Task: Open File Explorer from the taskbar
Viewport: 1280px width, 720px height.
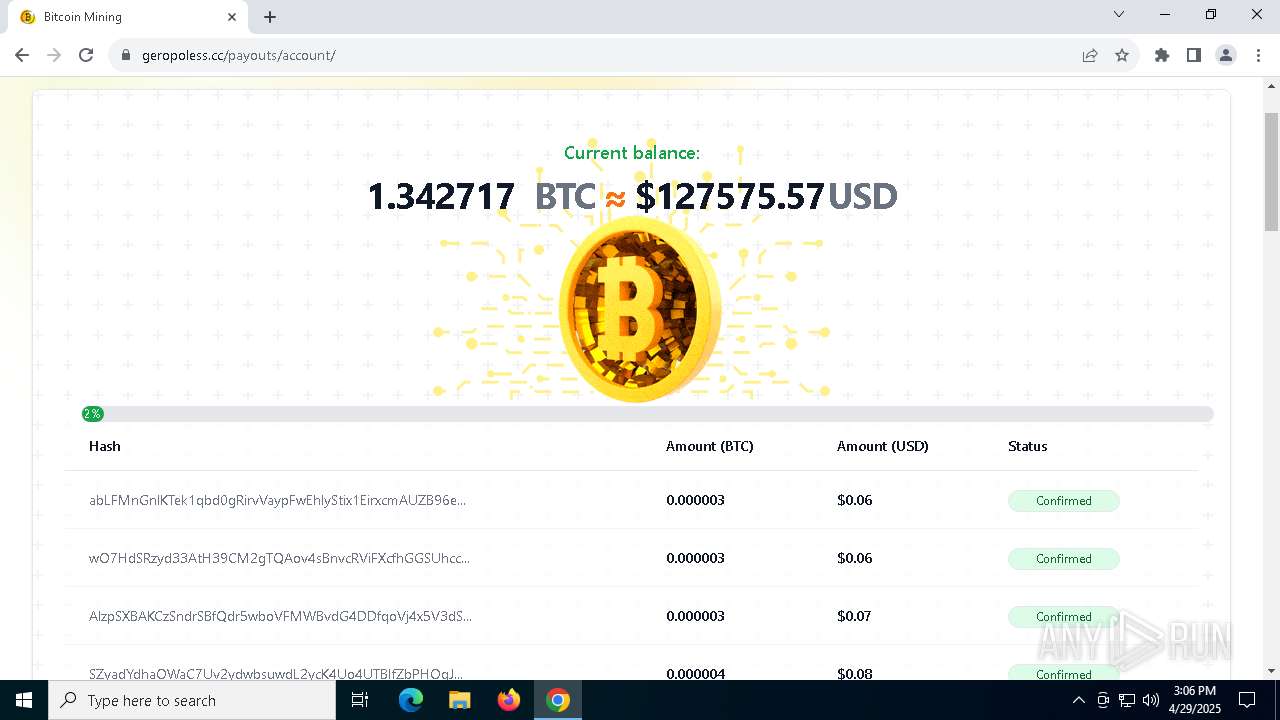Action: 459,700
